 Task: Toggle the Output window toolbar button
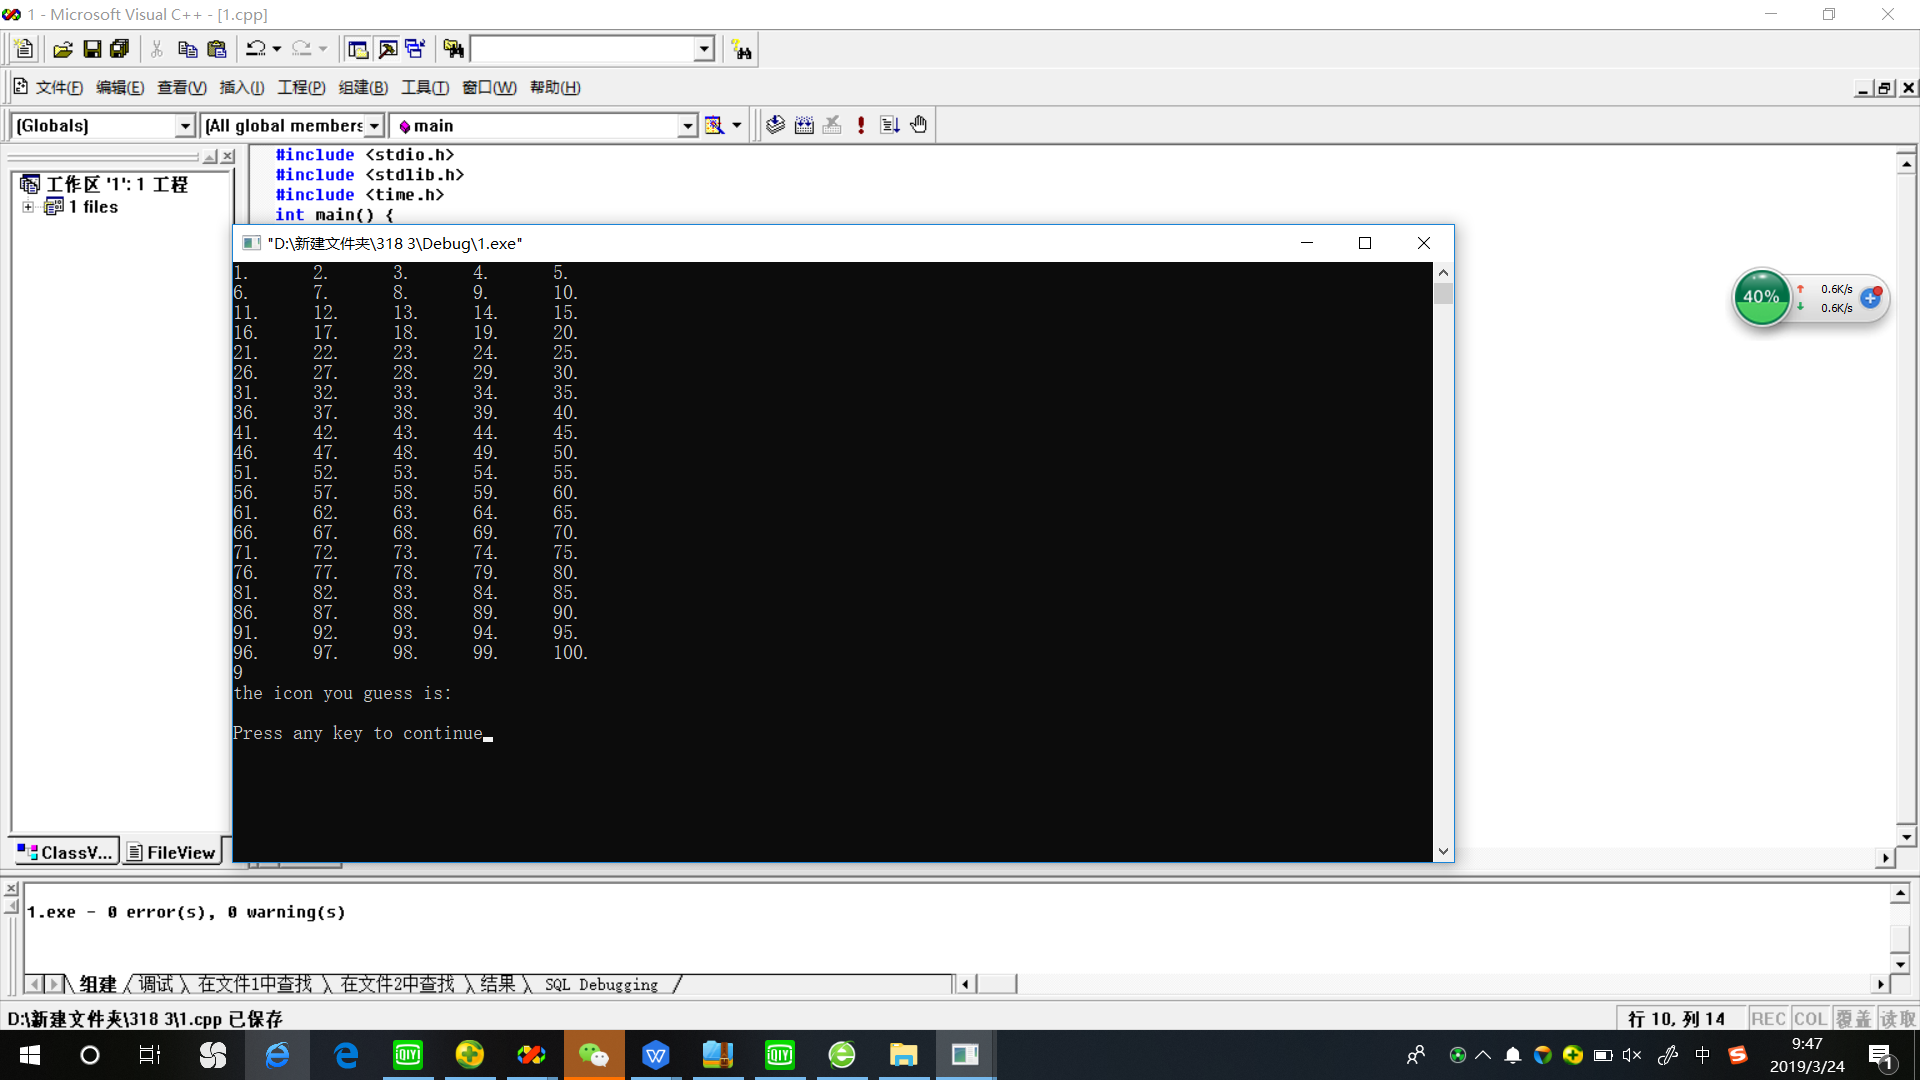pyautogui.click(x=387, y=49)
